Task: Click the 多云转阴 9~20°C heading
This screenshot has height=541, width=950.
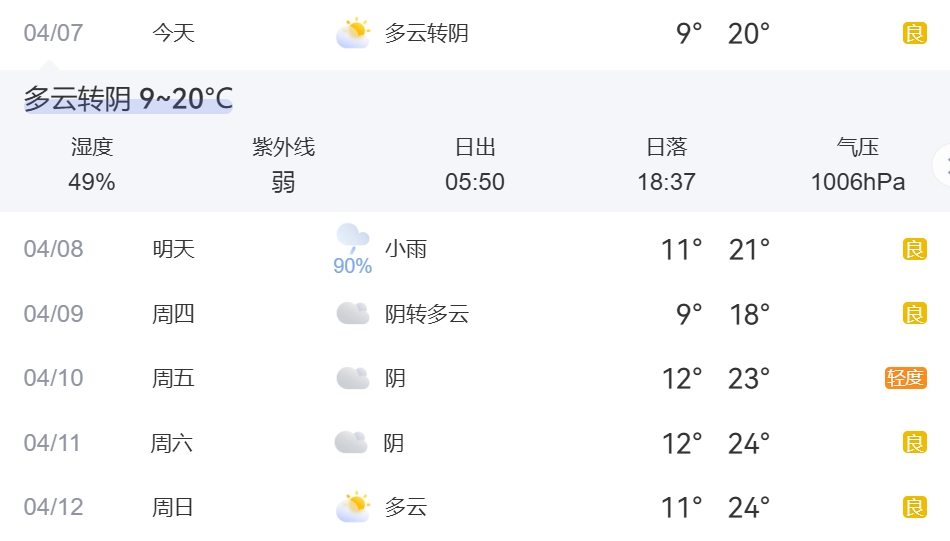Action: (128, 99)
